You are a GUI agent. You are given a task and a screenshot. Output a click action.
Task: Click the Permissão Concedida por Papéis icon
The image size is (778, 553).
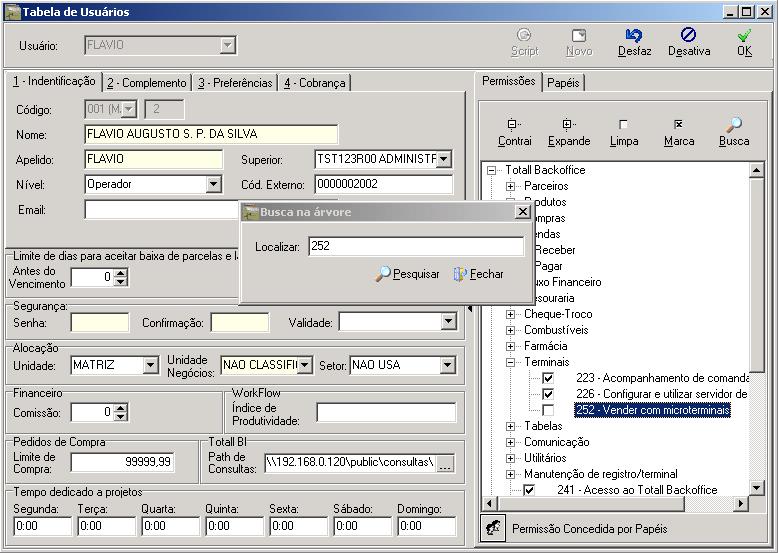(493, 529)
